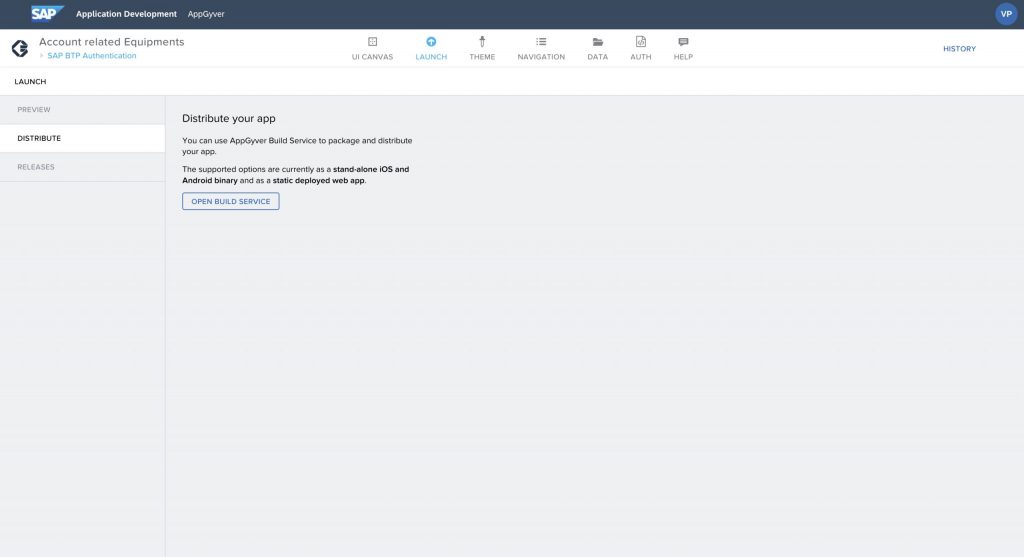Click the NAVIGATION label text
The width and height of the screenshot is (1024, 557).
click(541, 57)
